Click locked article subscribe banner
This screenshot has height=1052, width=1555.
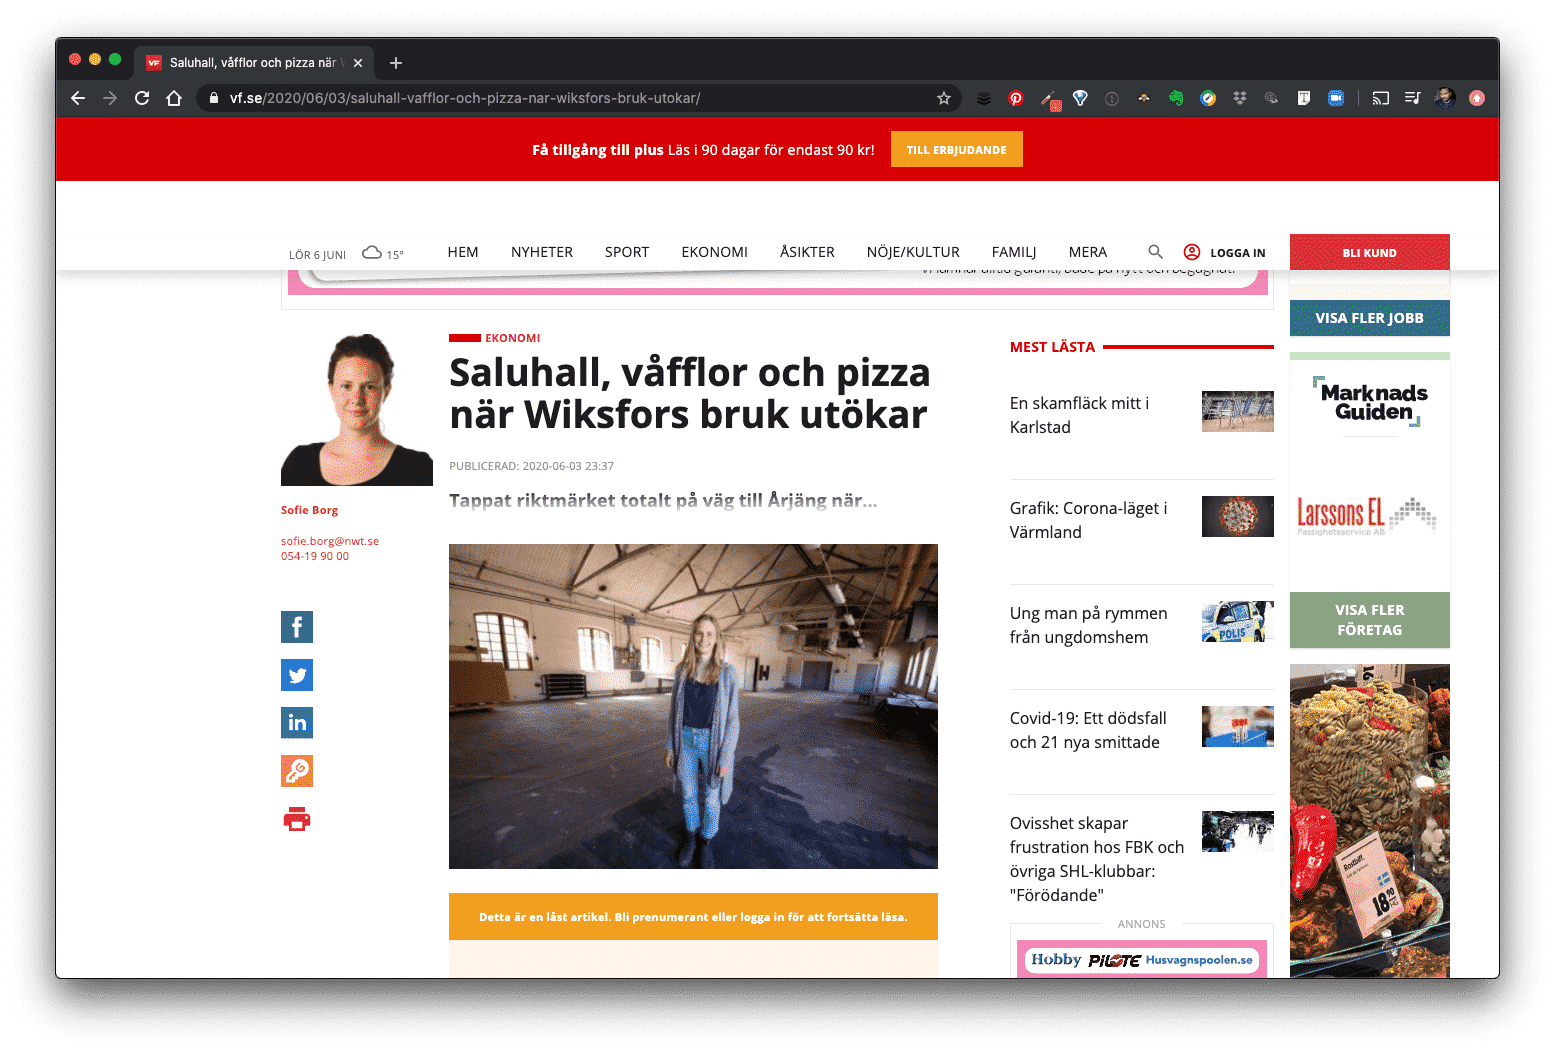point(693,916)
